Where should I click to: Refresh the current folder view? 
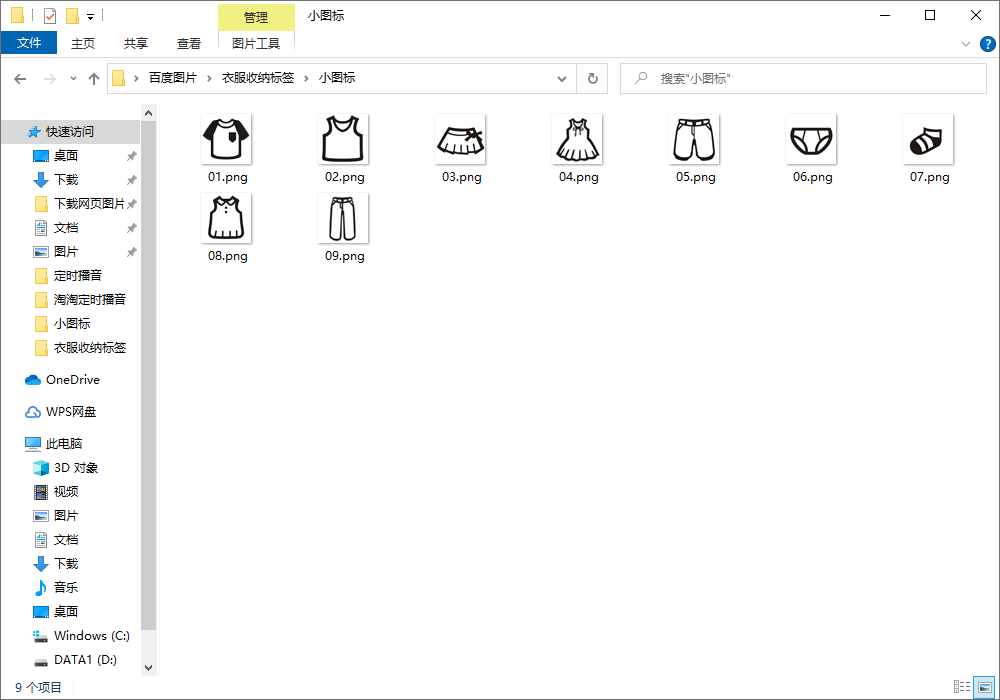[x=592, y=78]
